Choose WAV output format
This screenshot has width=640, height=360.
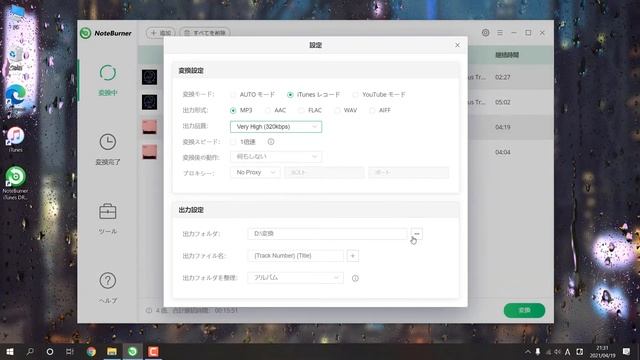click(x=337, y=111)
